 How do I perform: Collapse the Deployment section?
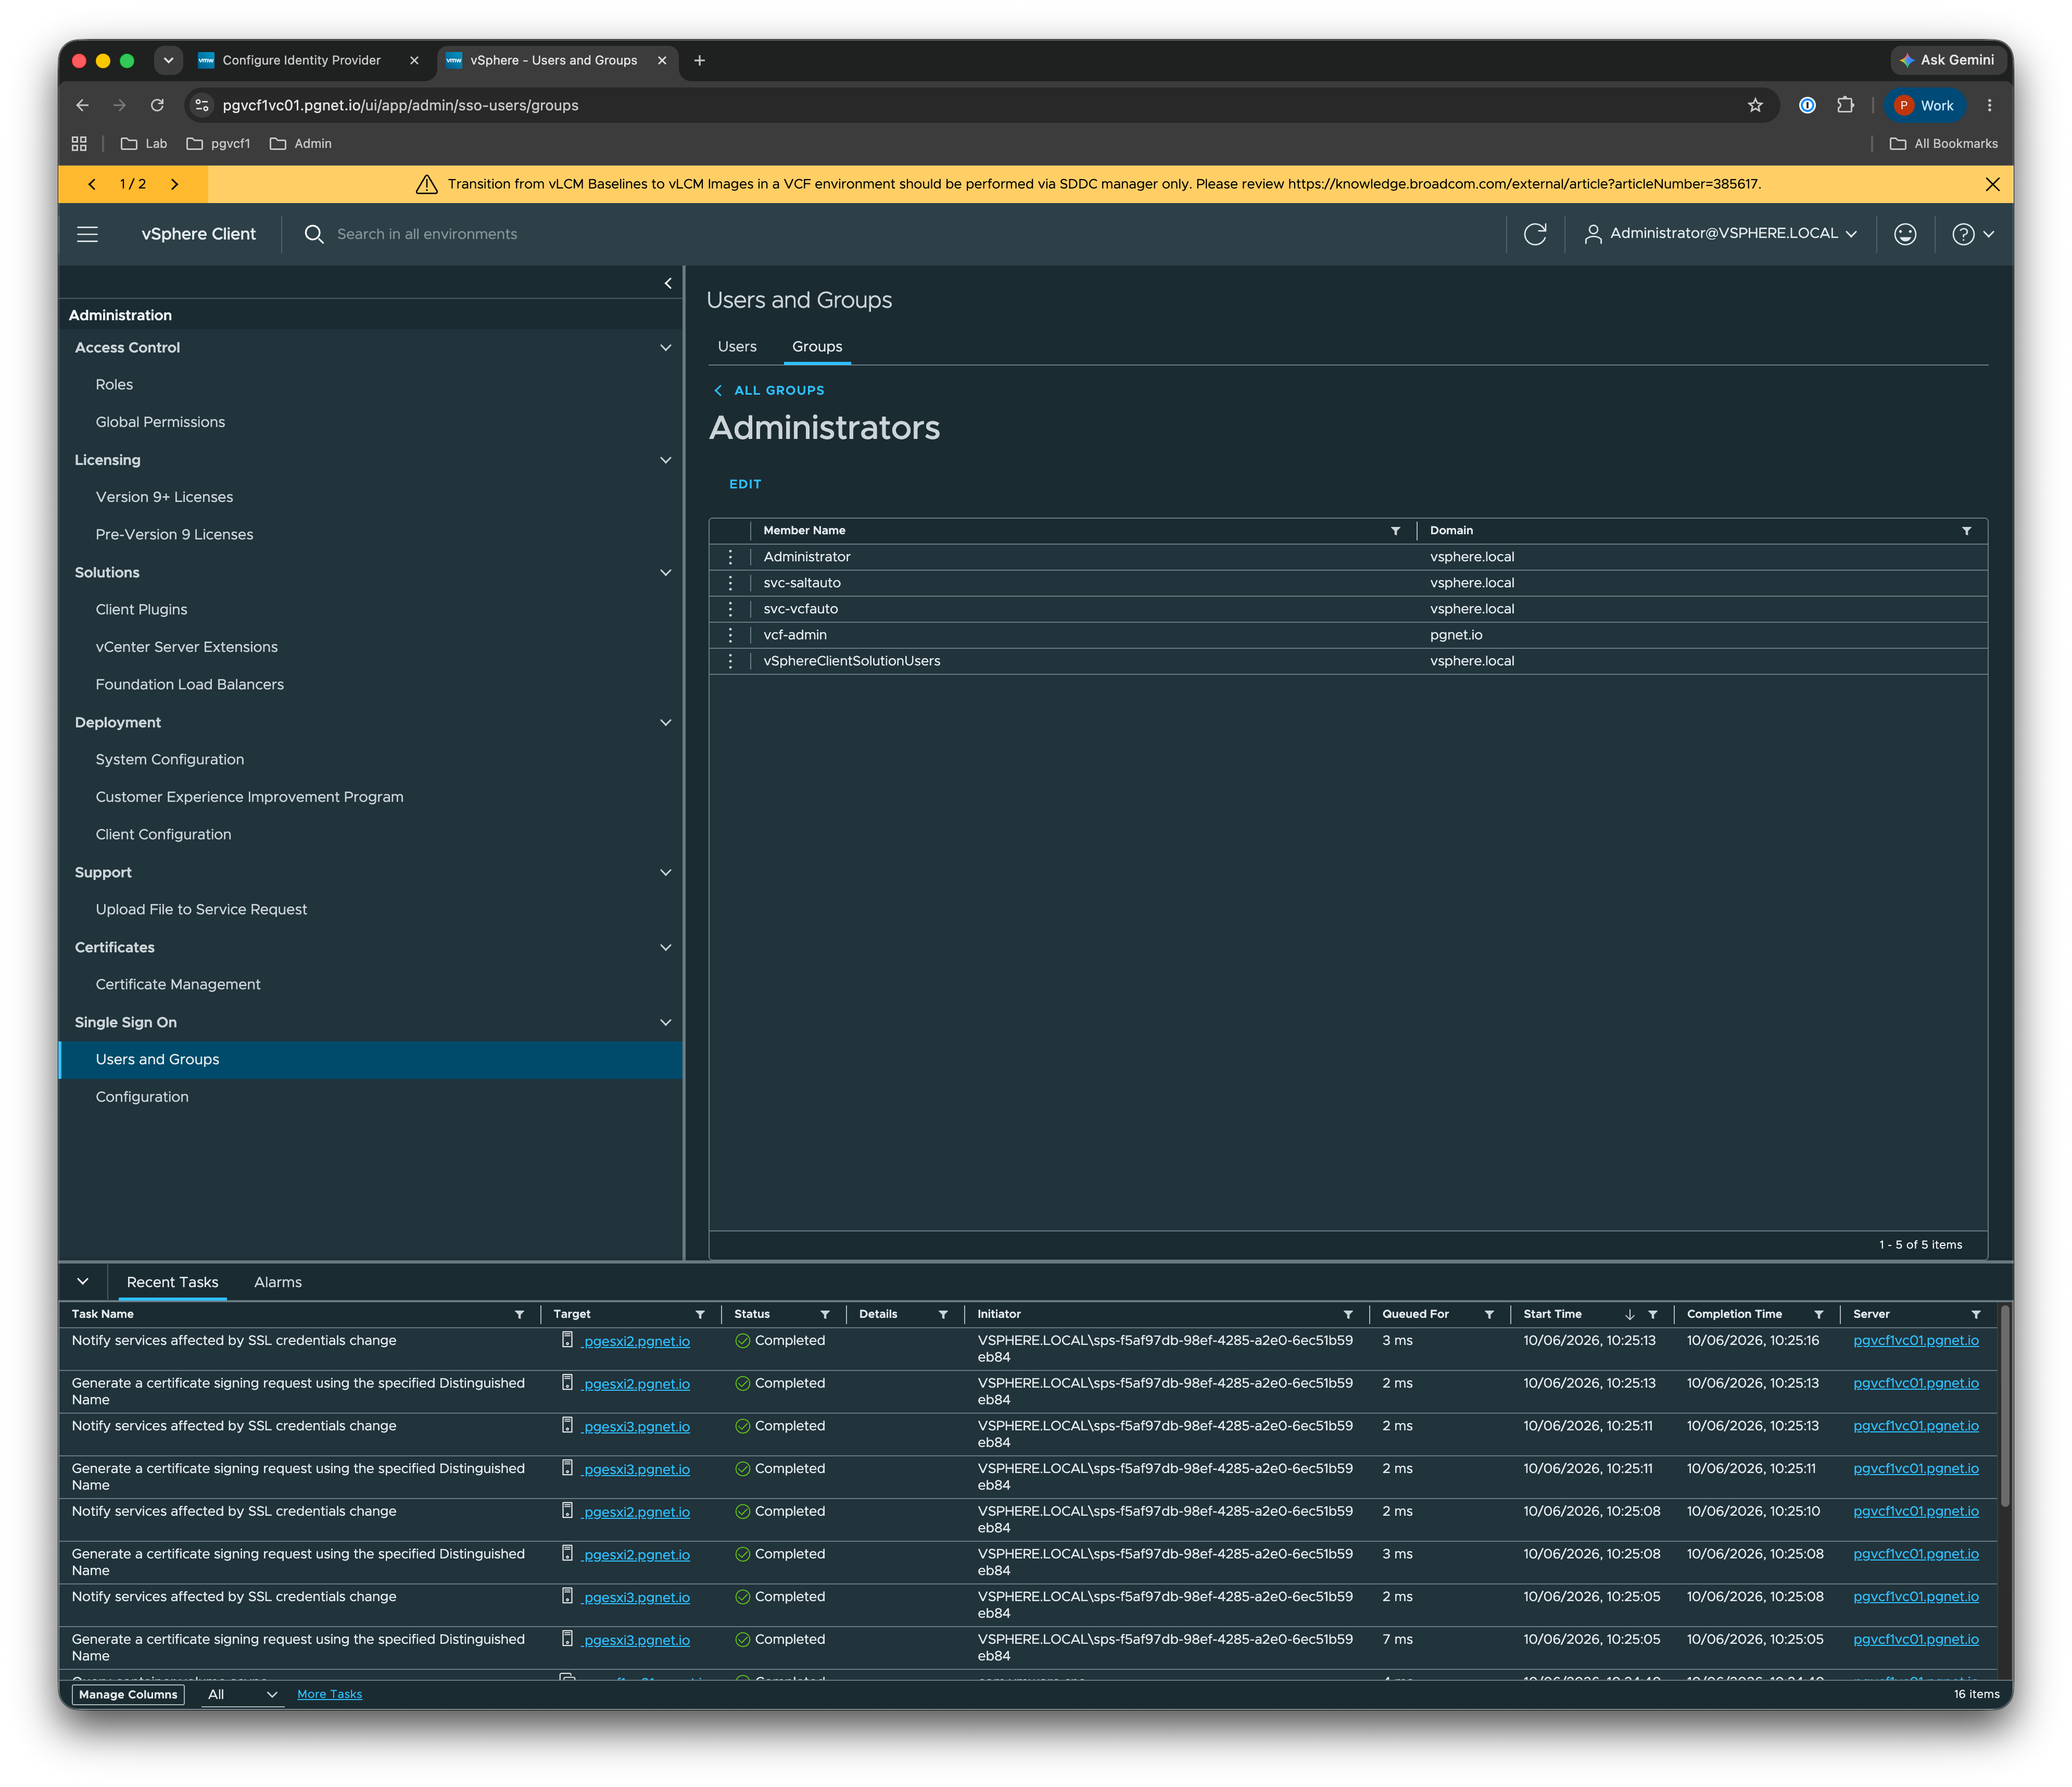tap(666, 723)
